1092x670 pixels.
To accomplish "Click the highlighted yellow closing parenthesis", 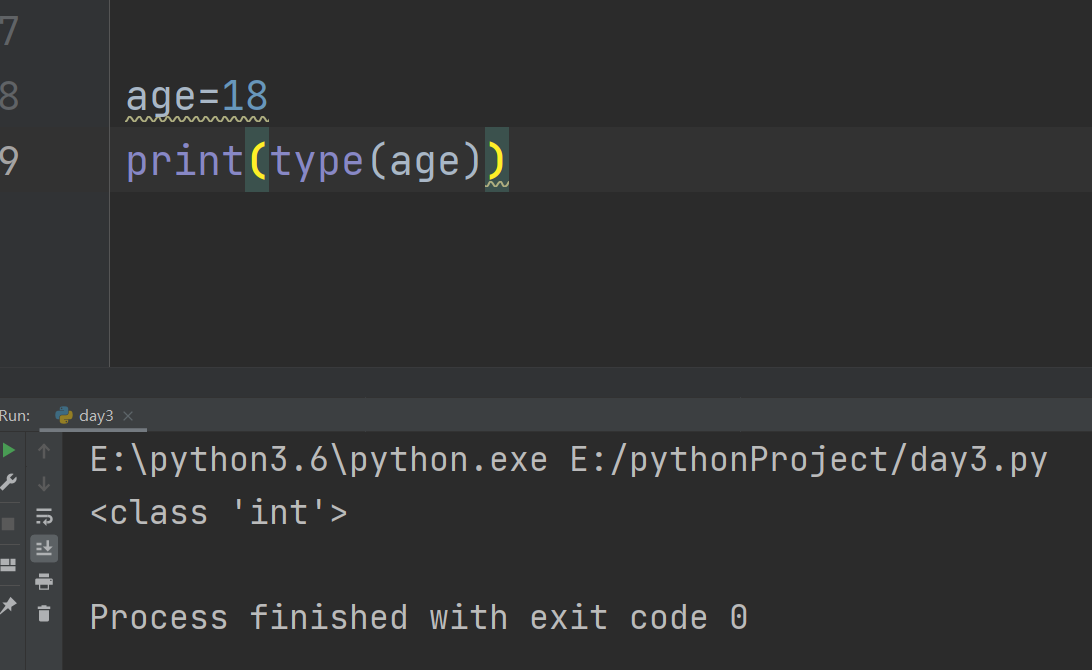I will click(x=497, y=160).
